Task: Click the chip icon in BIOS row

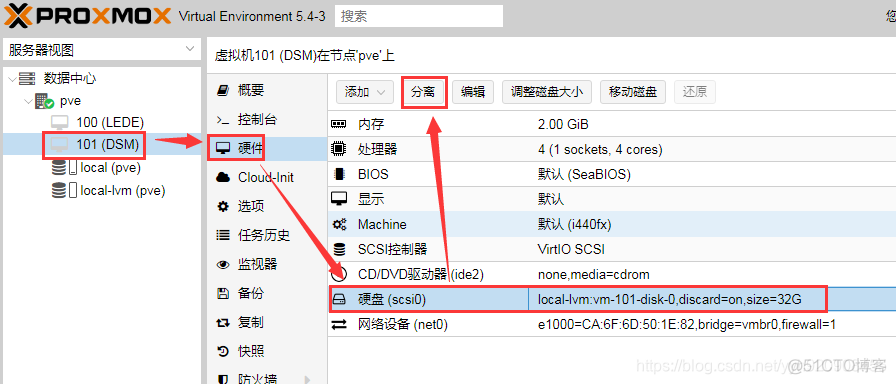Action: pos(339,174)
